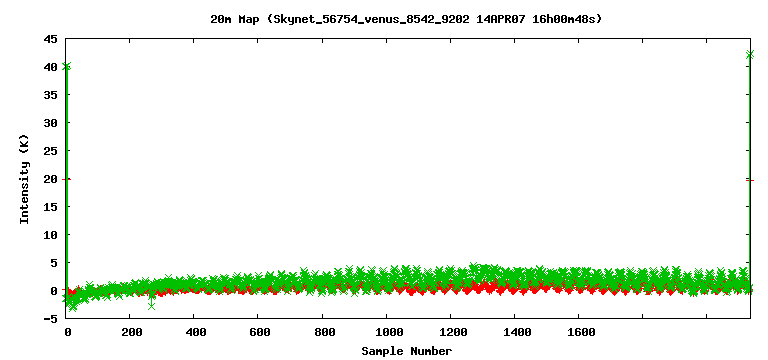The image size is (768, 360).
Task: Click the Intensity (K) y-axis label
Action: 24,179
